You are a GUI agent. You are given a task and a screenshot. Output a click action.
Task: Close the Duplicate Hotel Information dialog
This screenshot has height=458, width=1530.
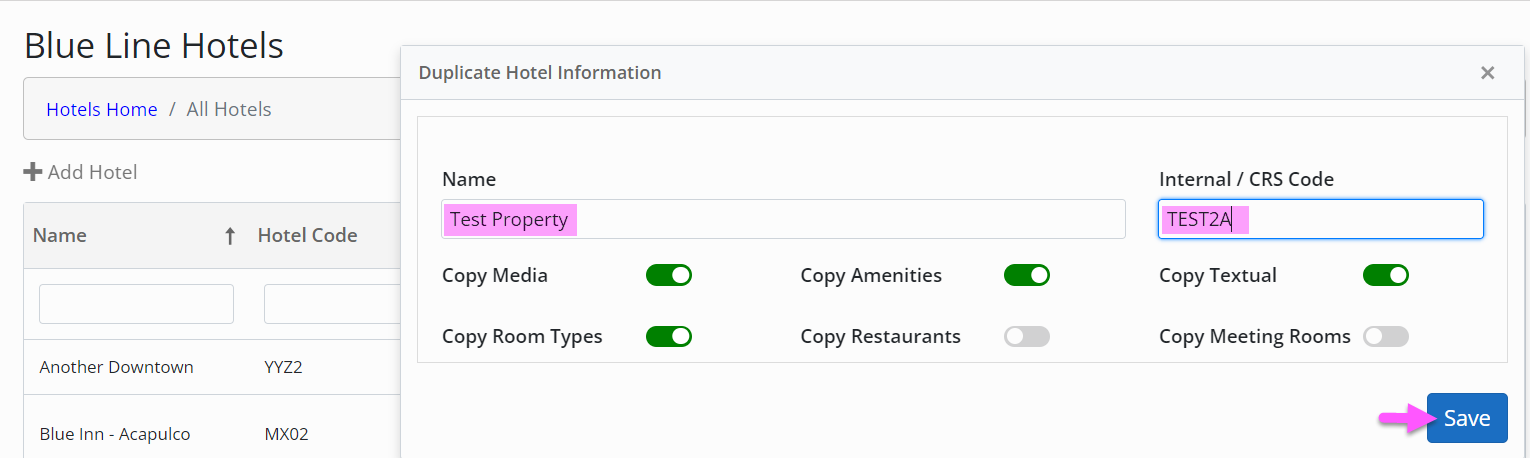point(1487,73)
